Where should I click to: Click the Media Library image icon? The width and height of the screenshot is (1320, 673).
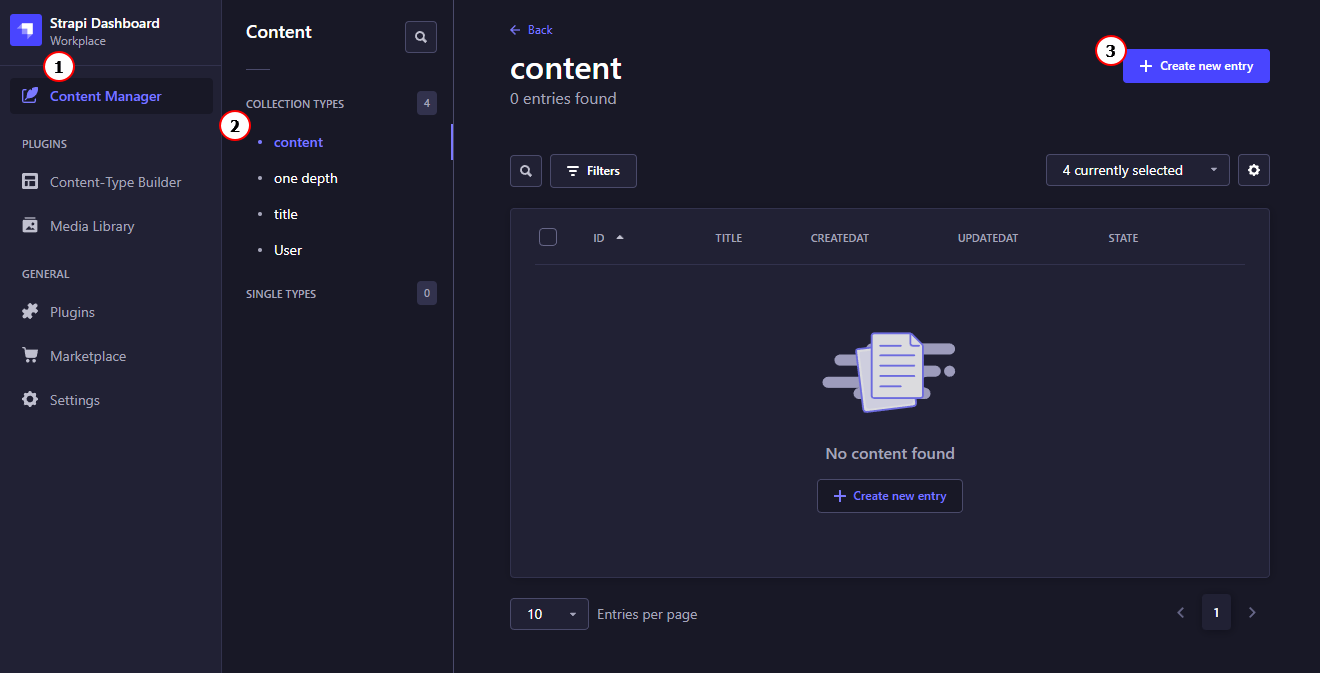(30, 226)
